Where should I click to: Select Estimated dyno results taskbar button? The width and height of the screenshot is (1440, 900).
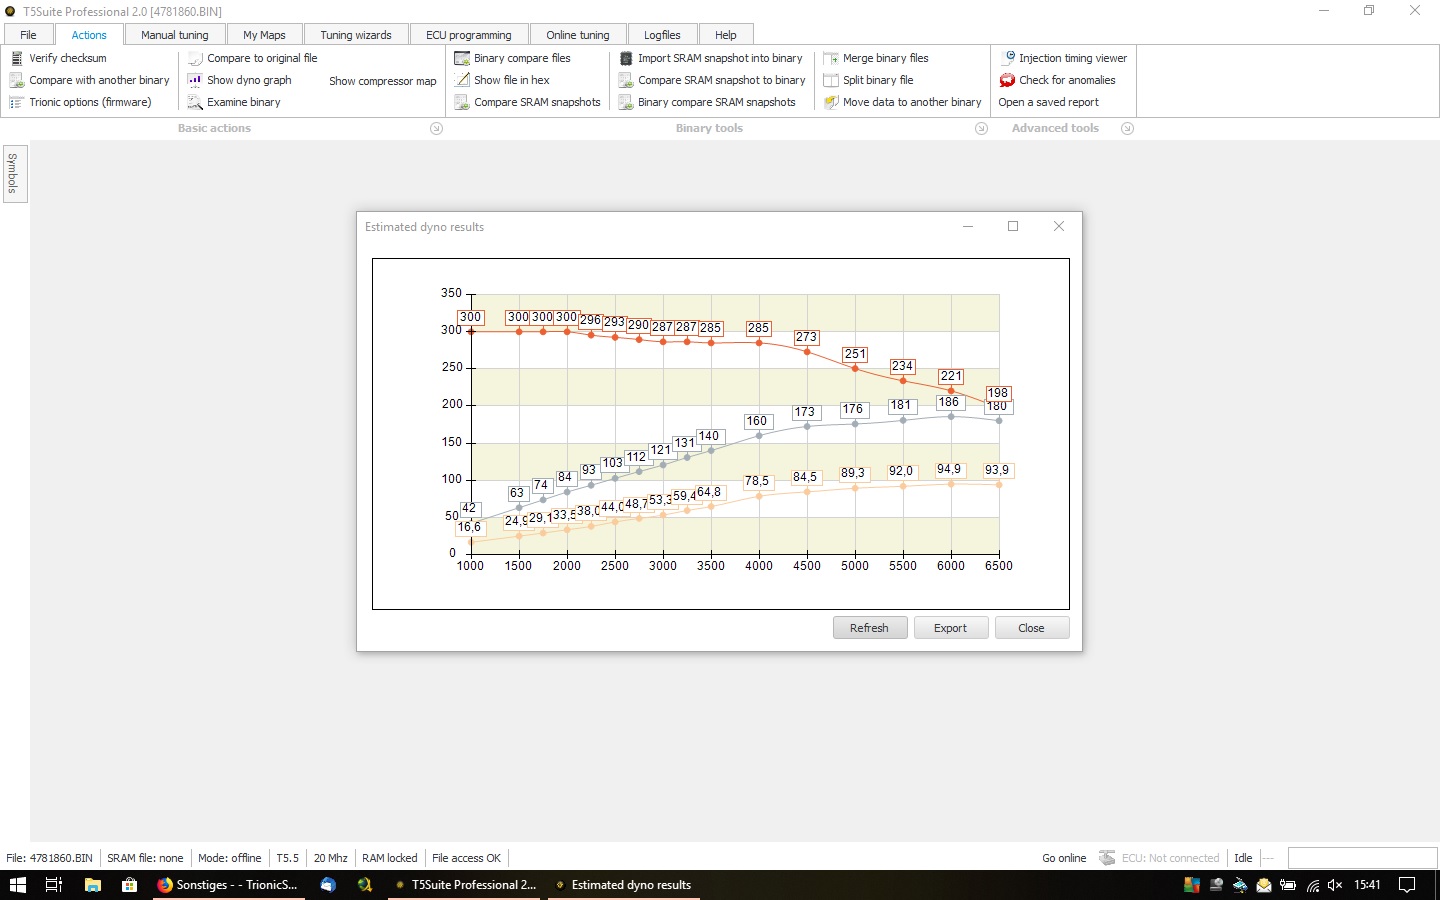click(625, 885)
